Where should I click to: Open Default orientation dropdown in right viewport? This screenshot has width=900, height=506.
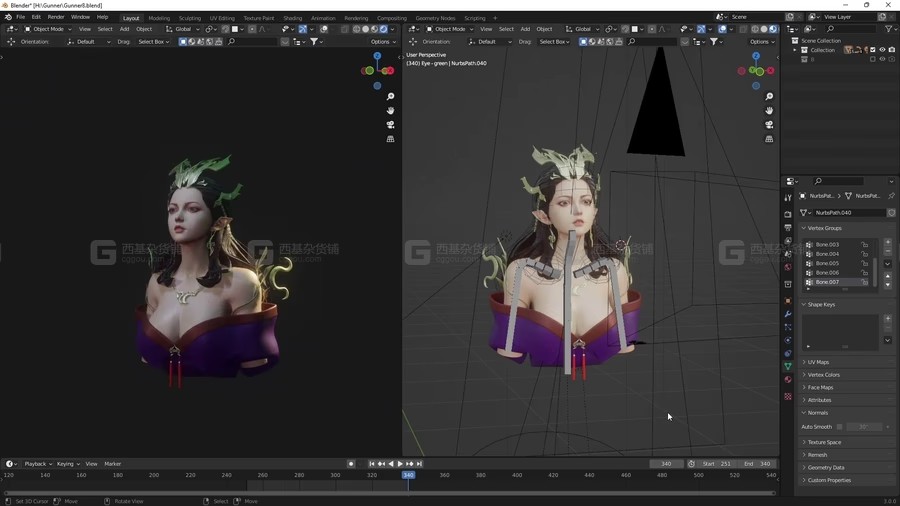[x=490, y=41]
